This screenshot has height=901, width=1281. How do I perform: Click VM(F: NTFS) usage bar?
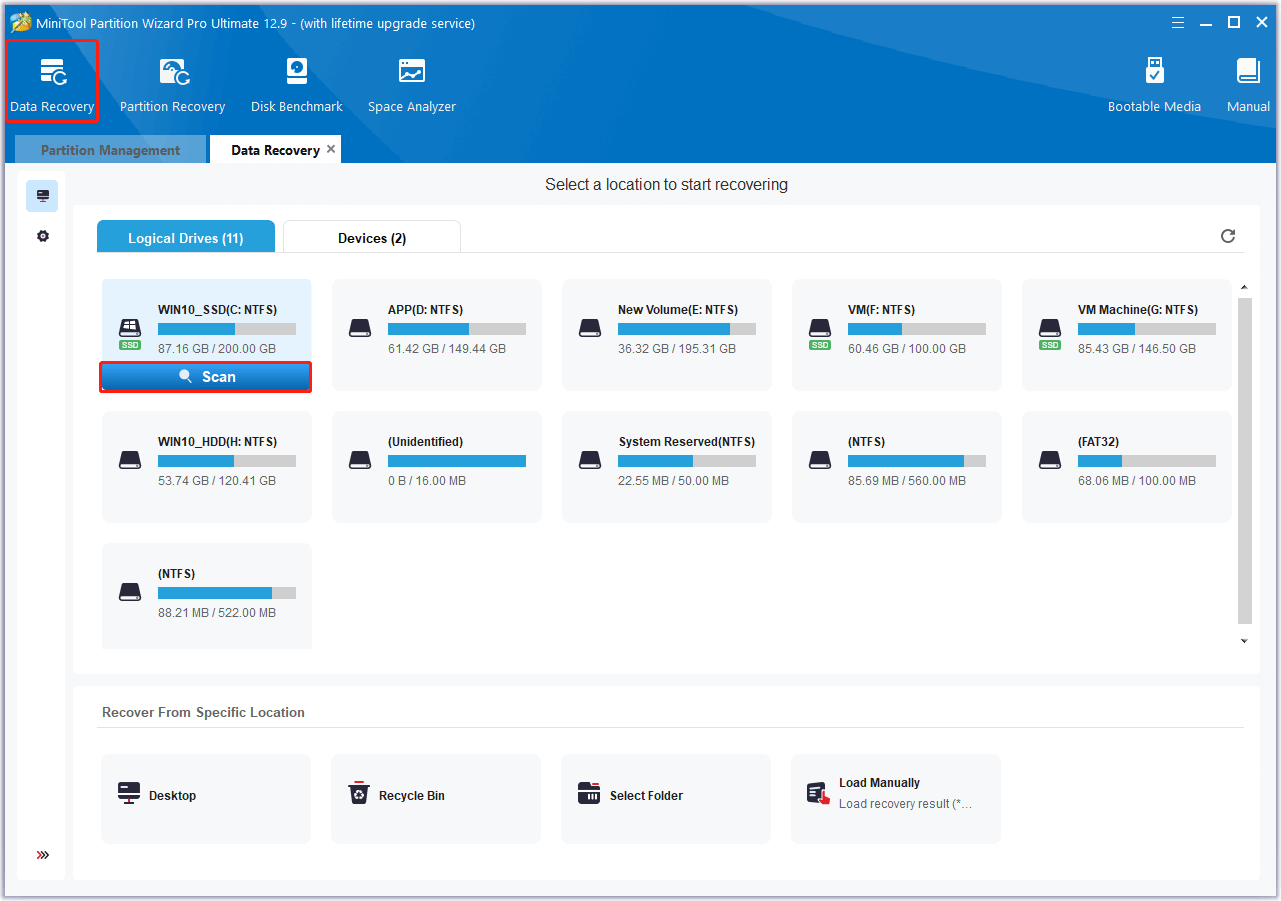pyautogui.click(x=917, y=329)
